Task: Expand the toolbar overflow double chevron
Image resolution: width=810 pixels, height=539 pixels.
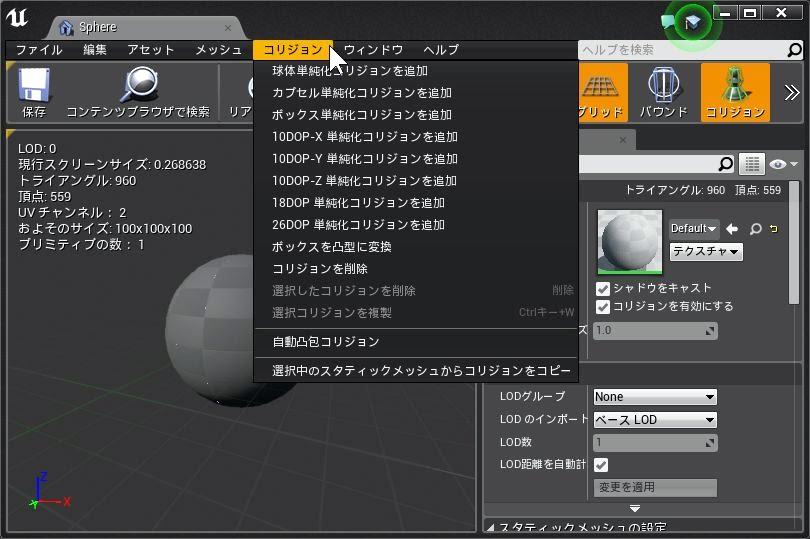Action: click(x=791, y=93)
